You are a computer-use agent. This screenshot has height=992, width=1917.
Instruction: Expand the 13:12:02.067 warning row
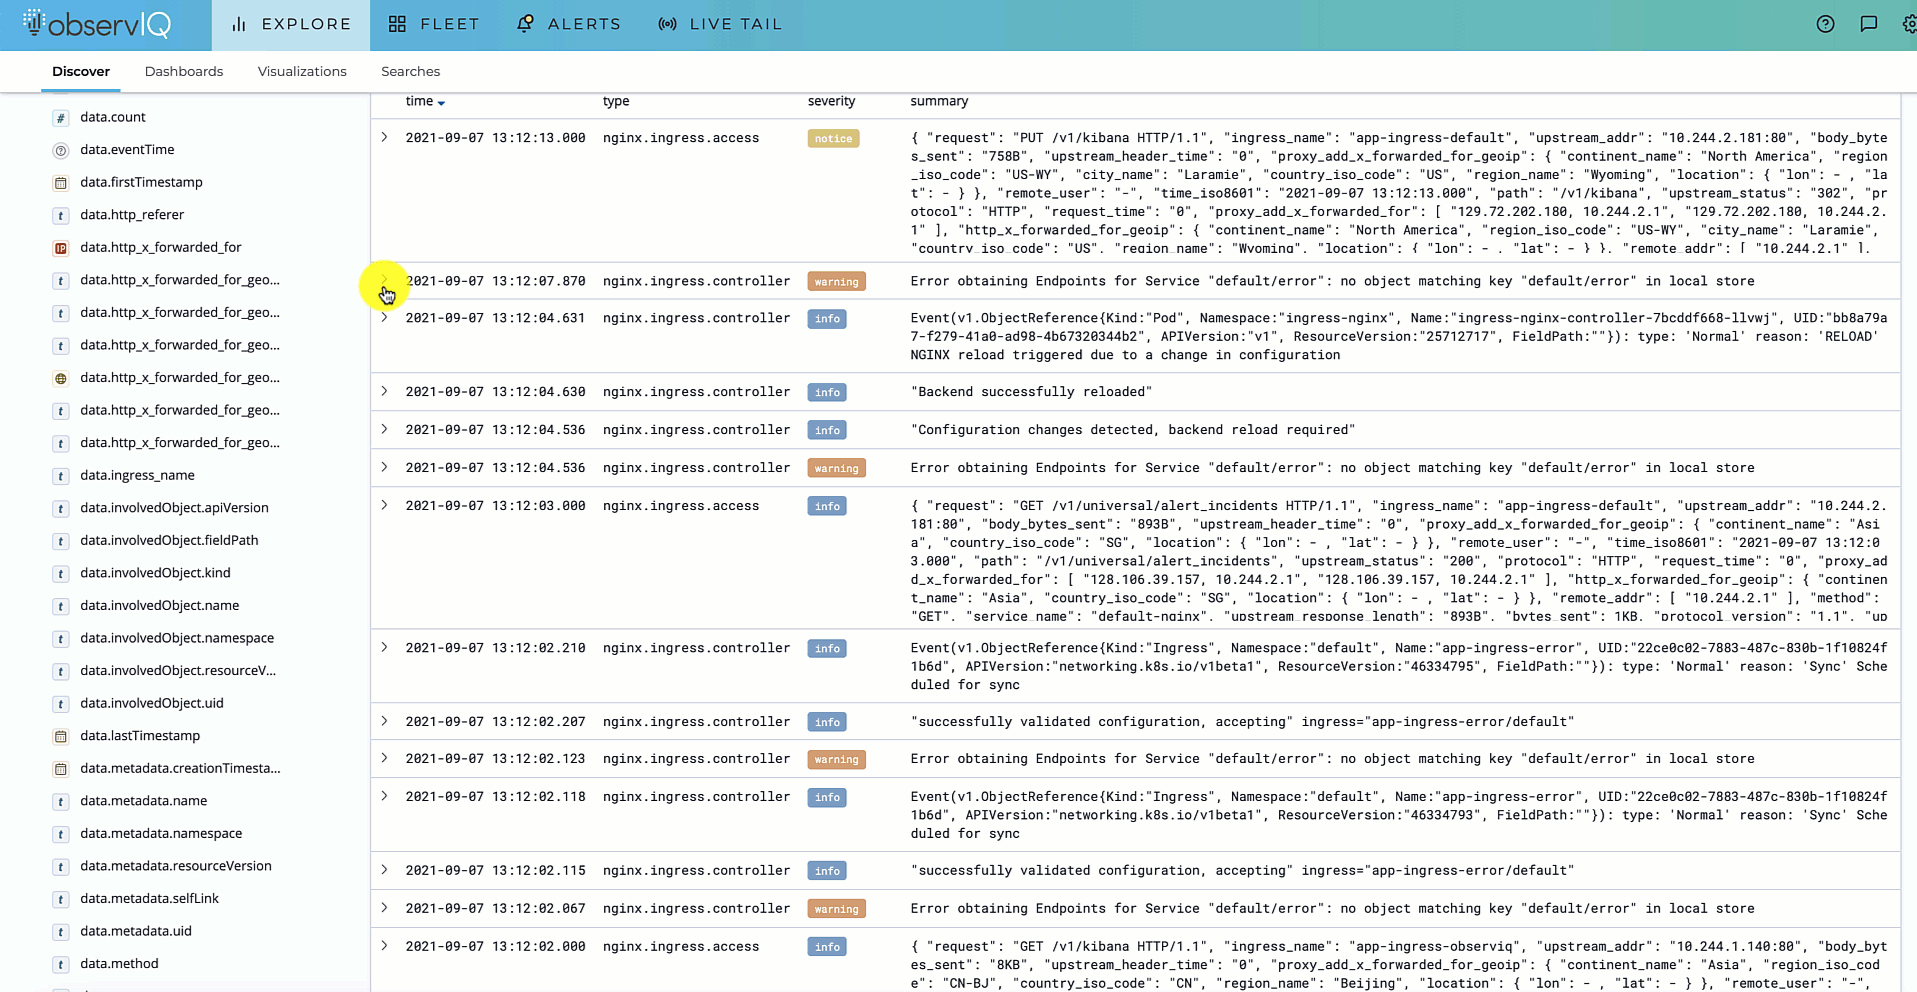click(384, 908)
